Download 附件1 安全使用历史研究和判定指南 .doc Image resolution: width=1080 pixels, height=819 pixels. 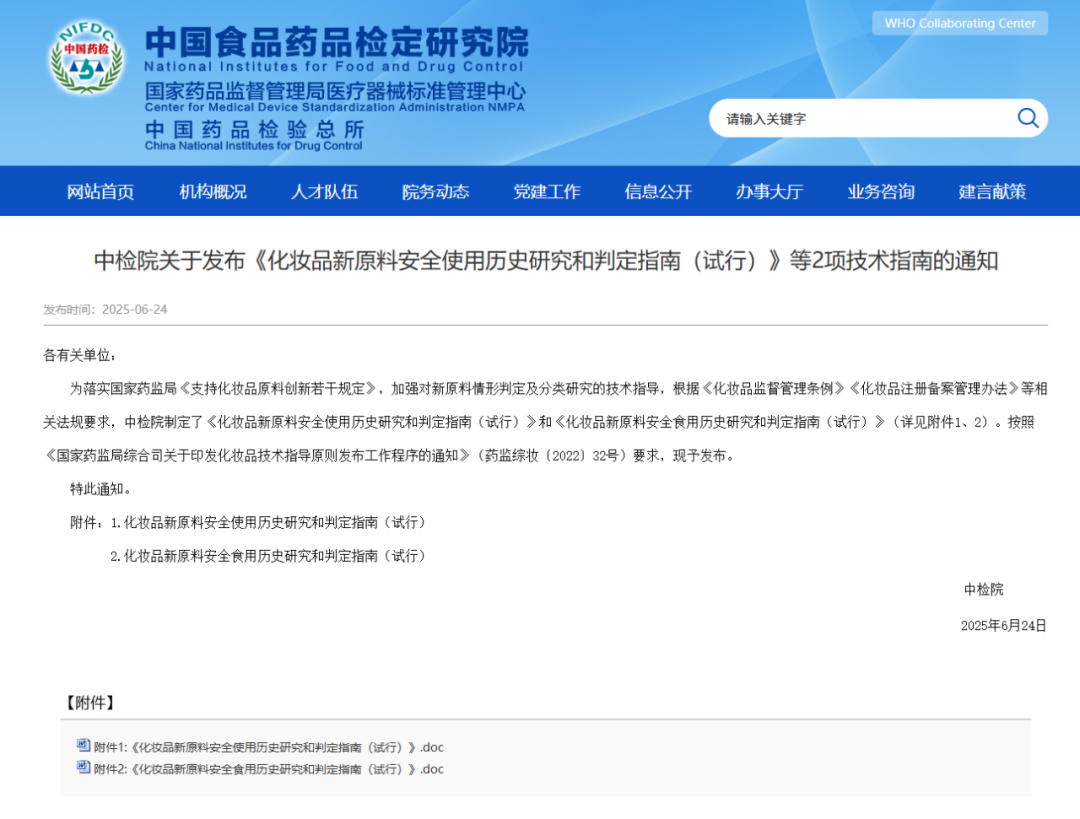tap(269, 747)
